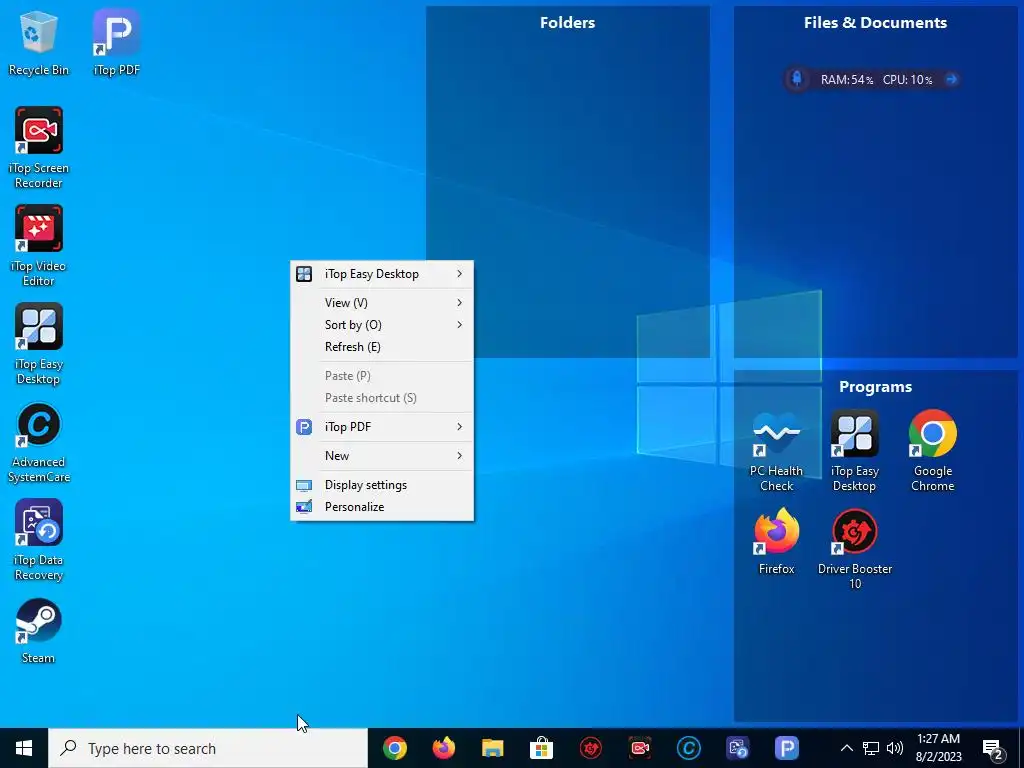Select the Steam desktop shortcut
The width and height of the screenshot is (1024, 768).
(x=39, y=632)
